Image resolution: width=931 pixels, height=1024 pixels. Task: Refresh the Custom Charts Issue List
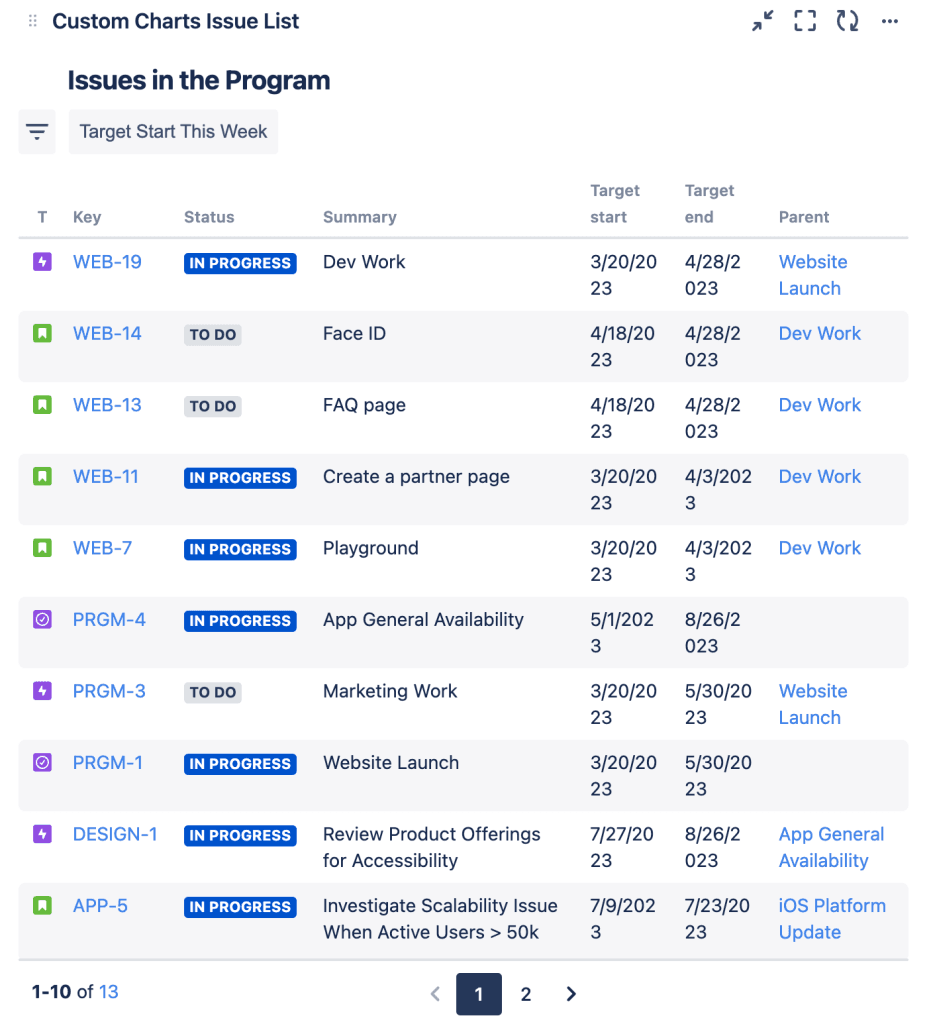click(848, 21)
